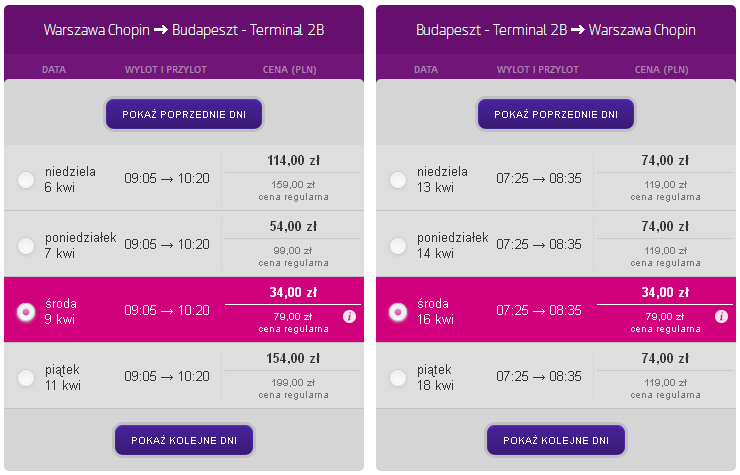Select return flight on niedziela 13 kwi

[398, 179]
